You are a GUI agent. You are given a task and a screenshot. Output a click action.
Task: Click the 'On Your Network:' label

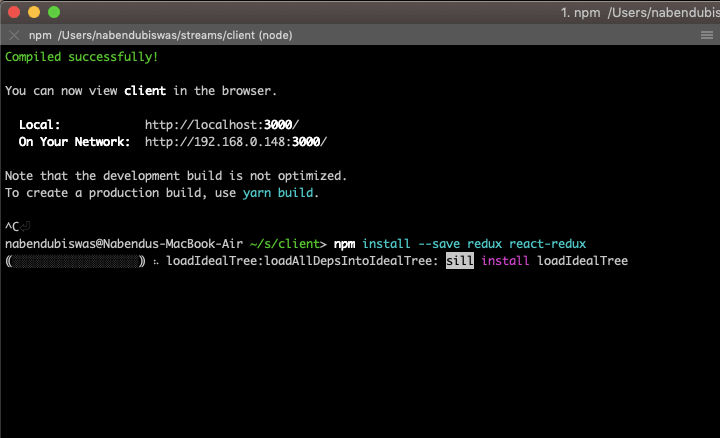[74, 142]
